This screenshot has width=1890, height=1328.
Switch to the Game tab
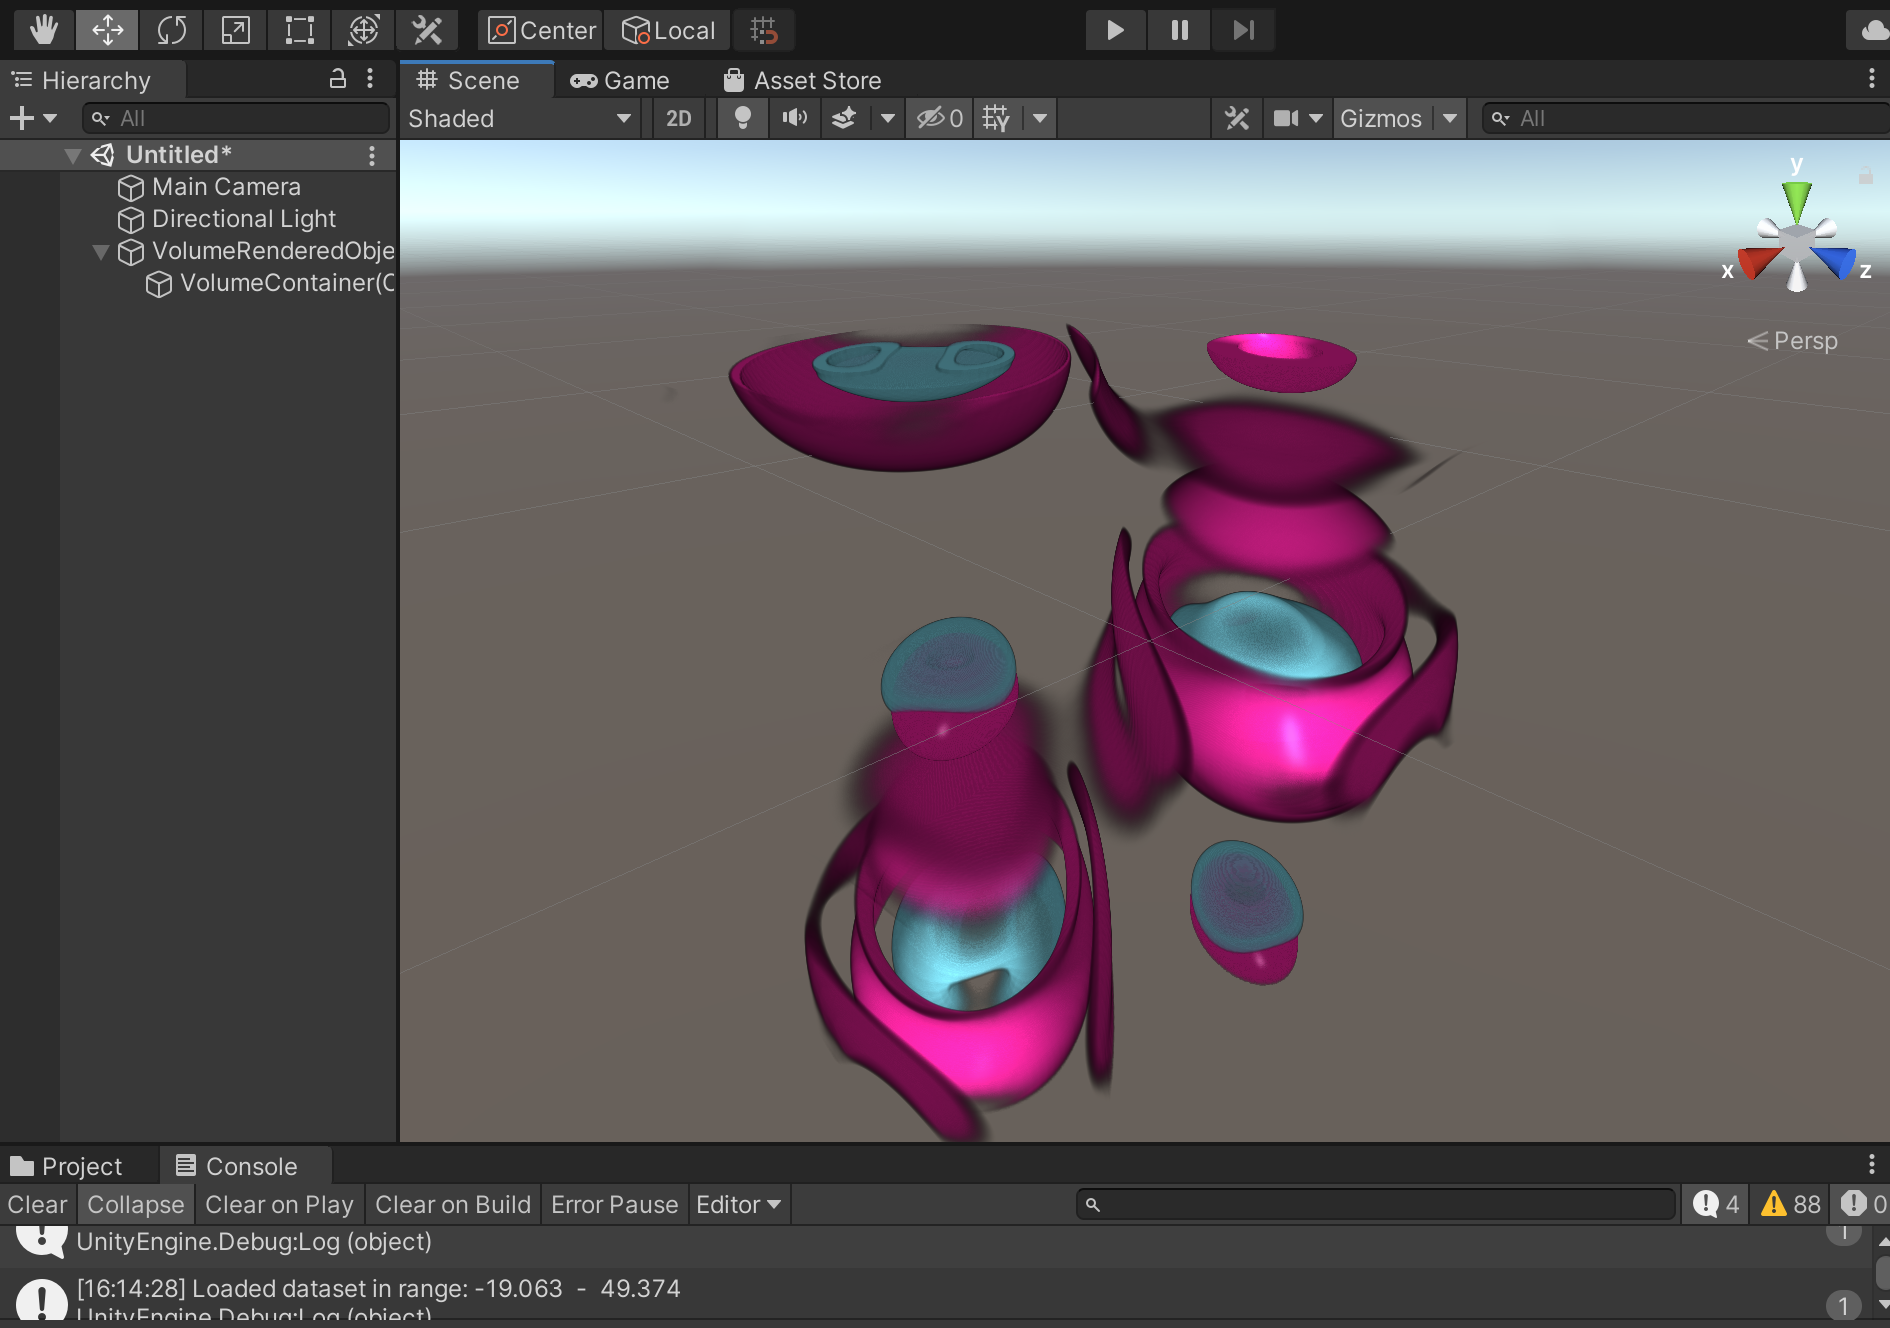pyautogui.click(x=620, y=80)
